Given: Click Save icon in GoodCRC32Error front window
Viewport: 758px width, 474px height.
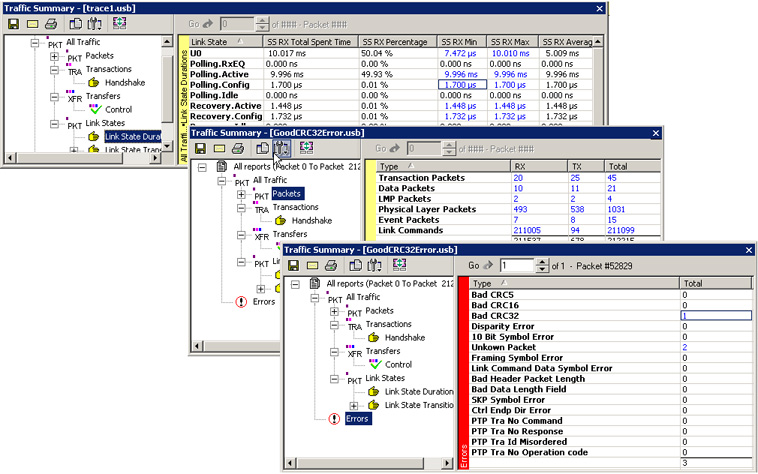Looking at the screenshot, I should [294, 265].
